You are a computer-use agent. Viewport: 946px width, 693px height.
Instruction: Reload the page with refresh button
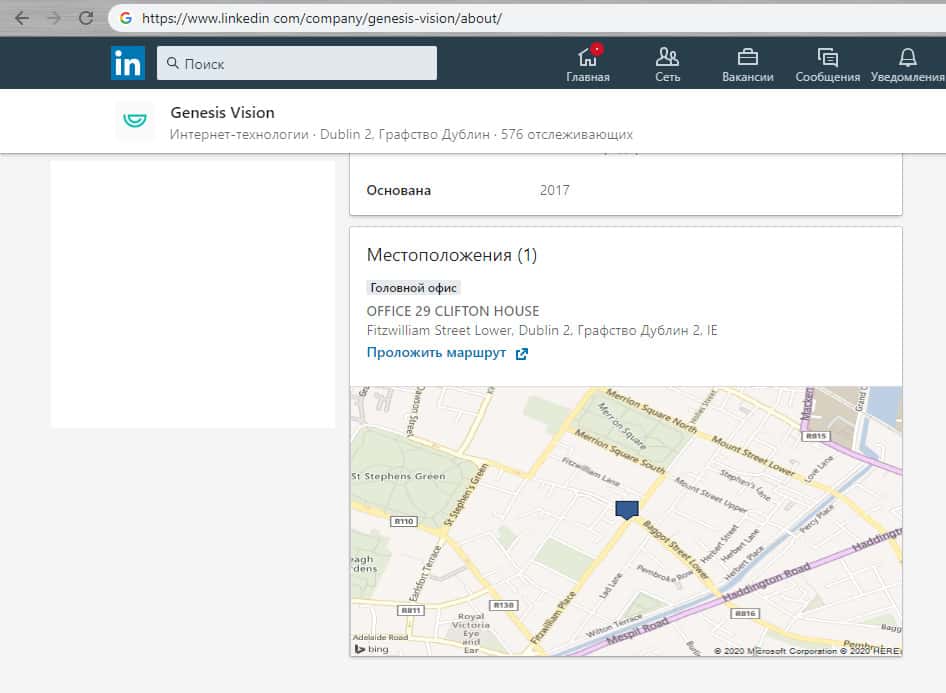tap(86, 18)
